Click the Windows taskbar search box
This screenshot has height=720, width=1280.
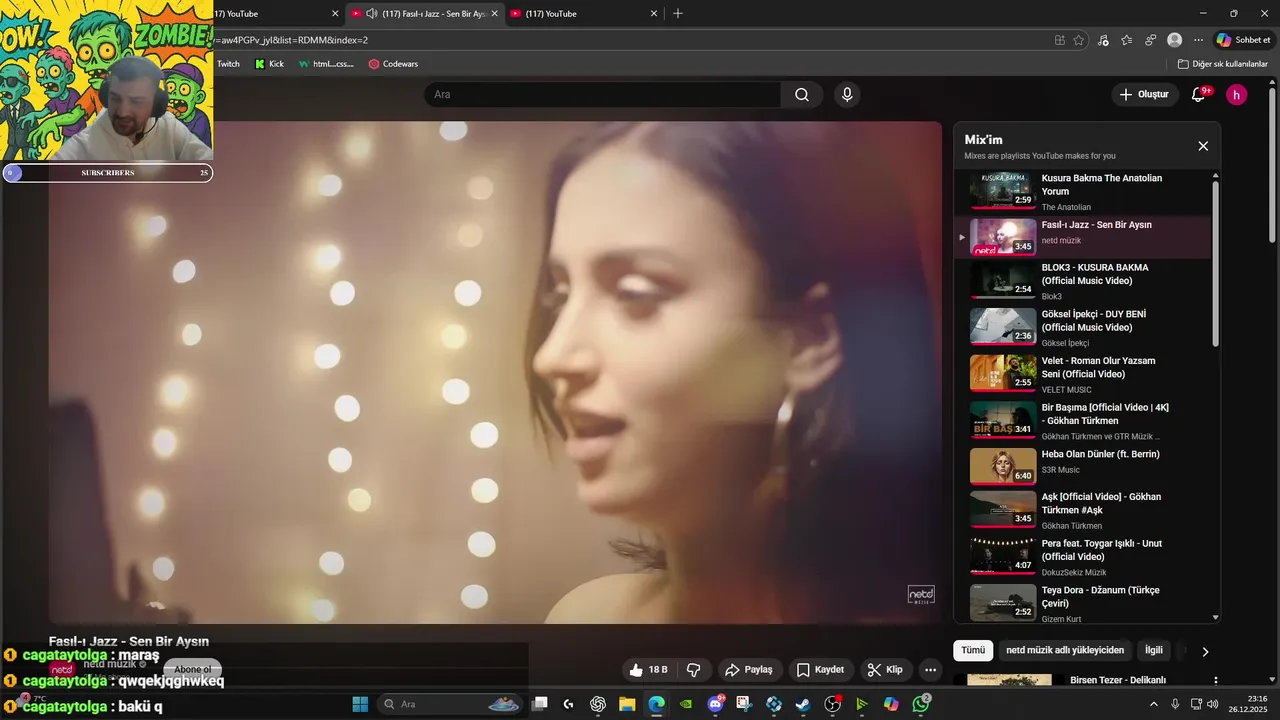point(451,704)
